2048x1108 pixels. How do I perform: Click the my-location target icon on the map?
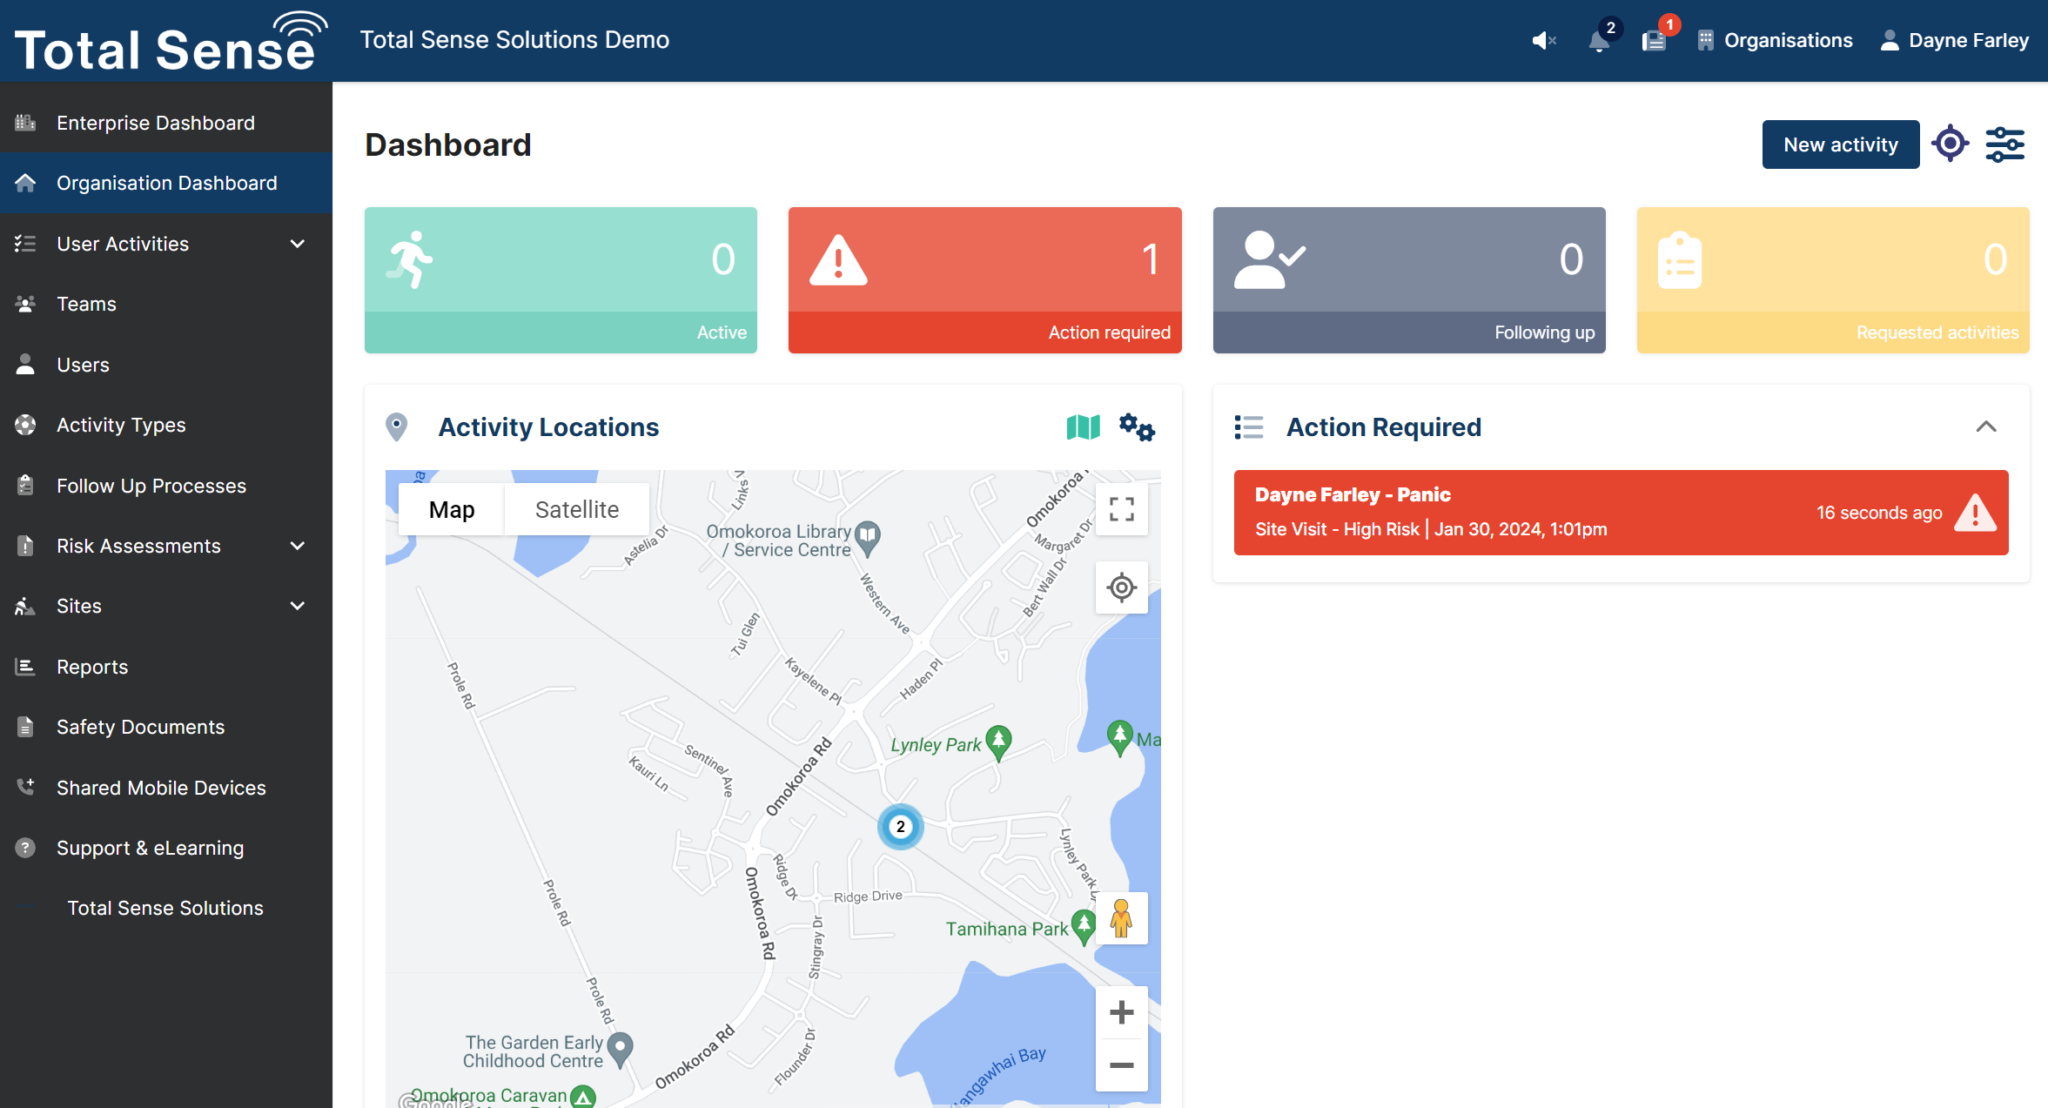click(1121, 588)
